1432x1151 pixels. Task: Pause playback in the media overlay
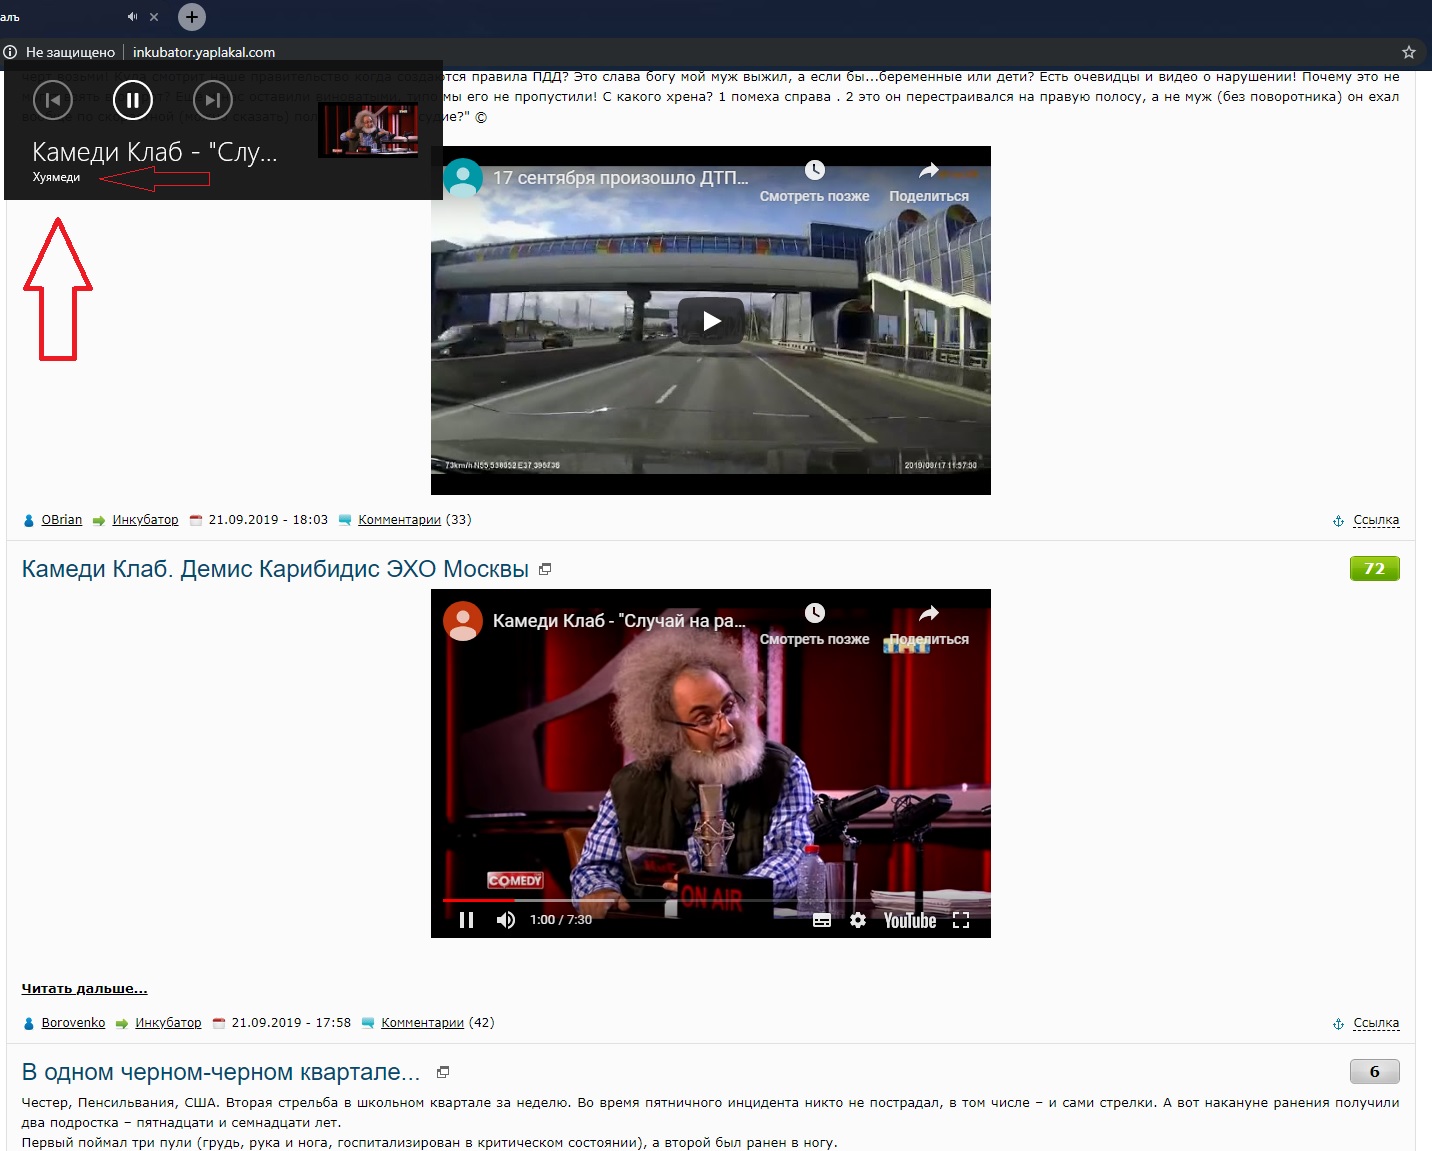coord(133,100)
